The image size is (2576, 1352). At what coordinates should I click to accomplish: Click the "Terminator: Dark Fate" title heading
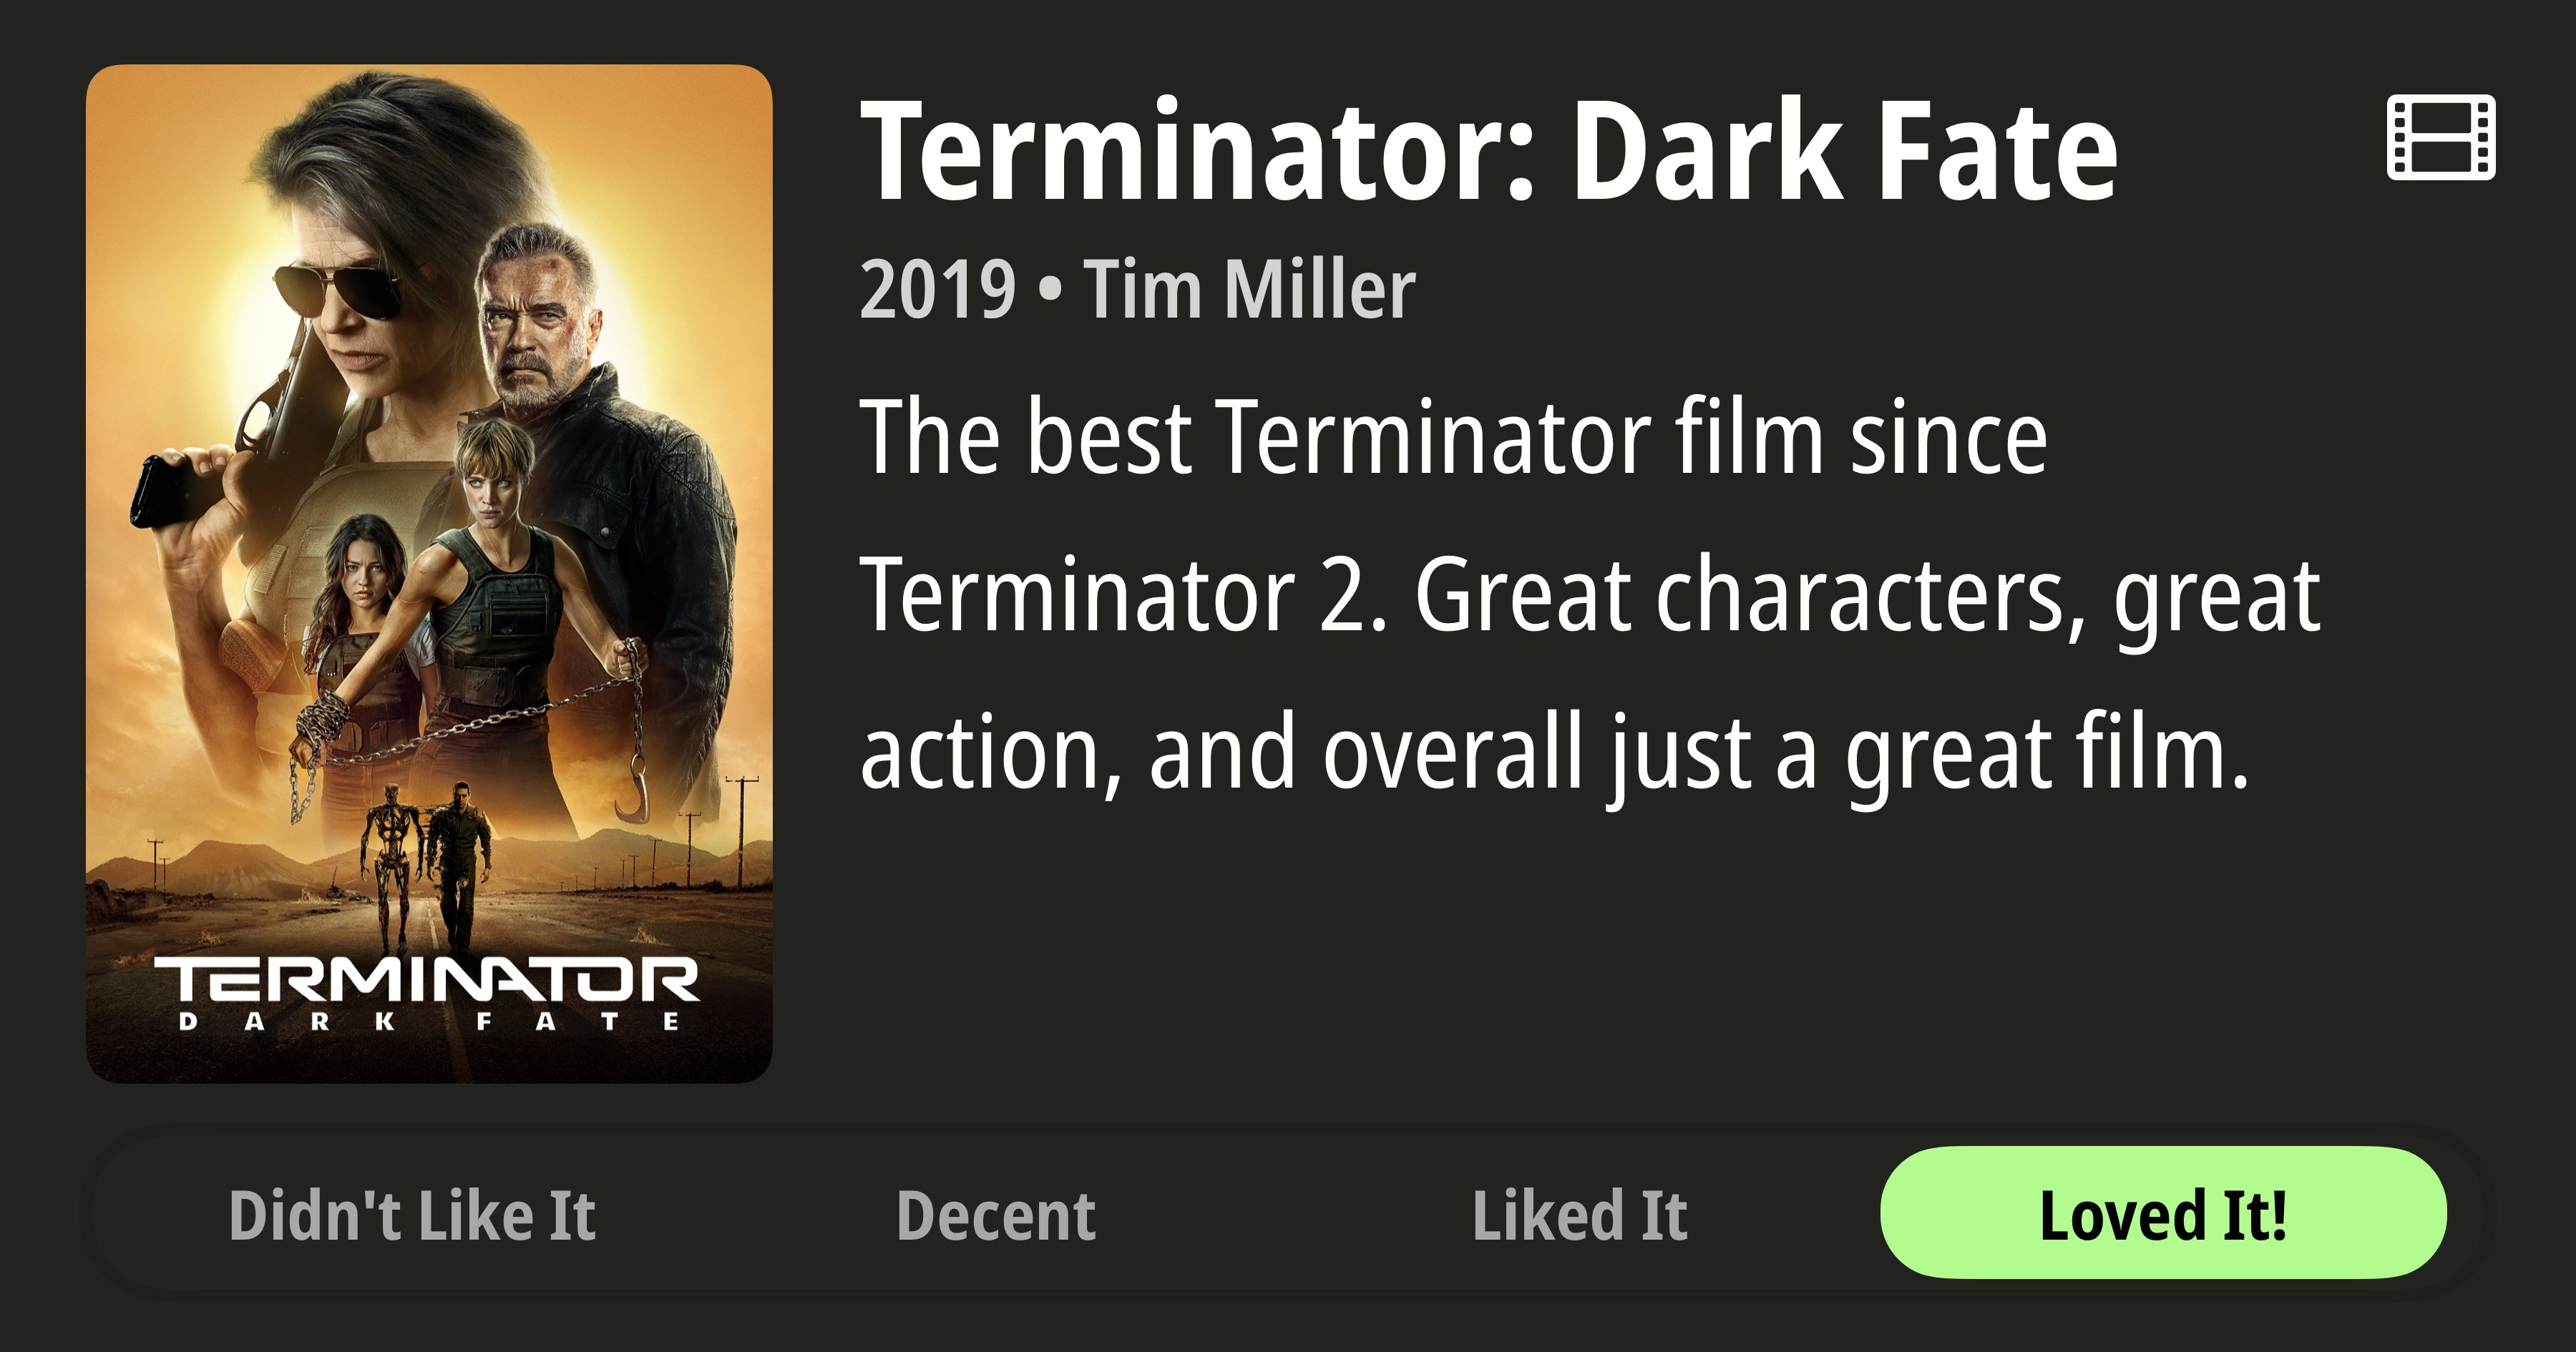pyautogui.click(x=1488, y=152)
